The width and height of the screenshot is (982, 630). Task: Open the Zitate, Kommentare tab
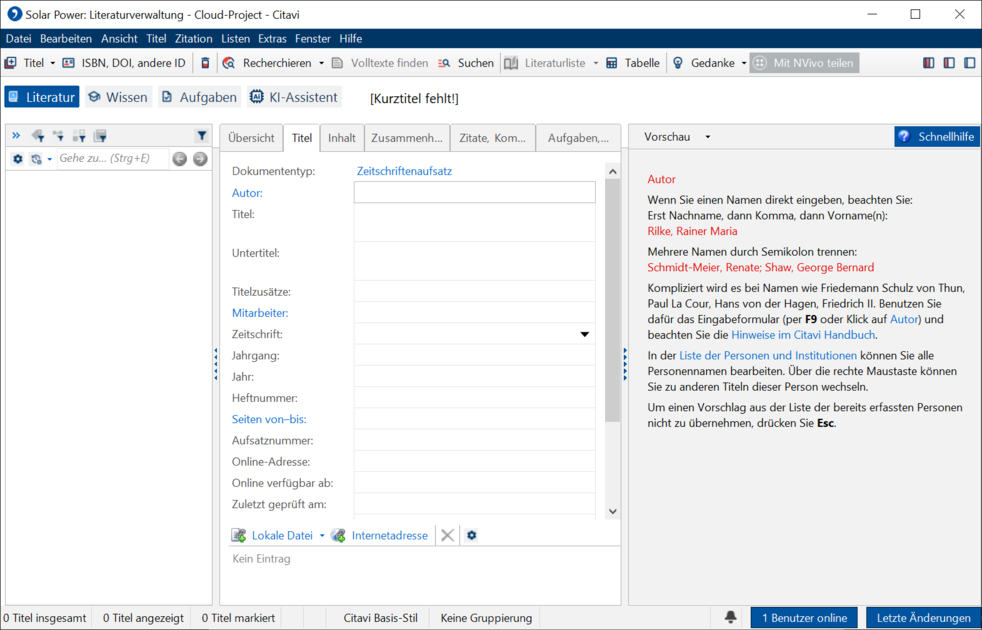493,138
